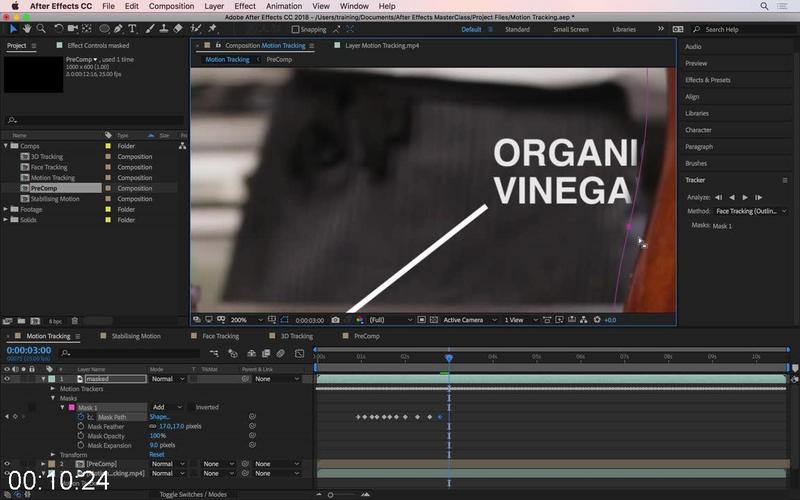Switch to the Face Tracking timeline tab
800x500 pixels.
pos(220,336)
